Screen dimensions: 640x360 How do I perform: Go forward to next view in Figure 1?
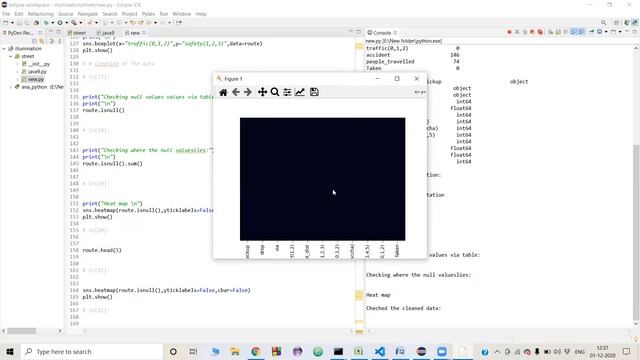248,92
